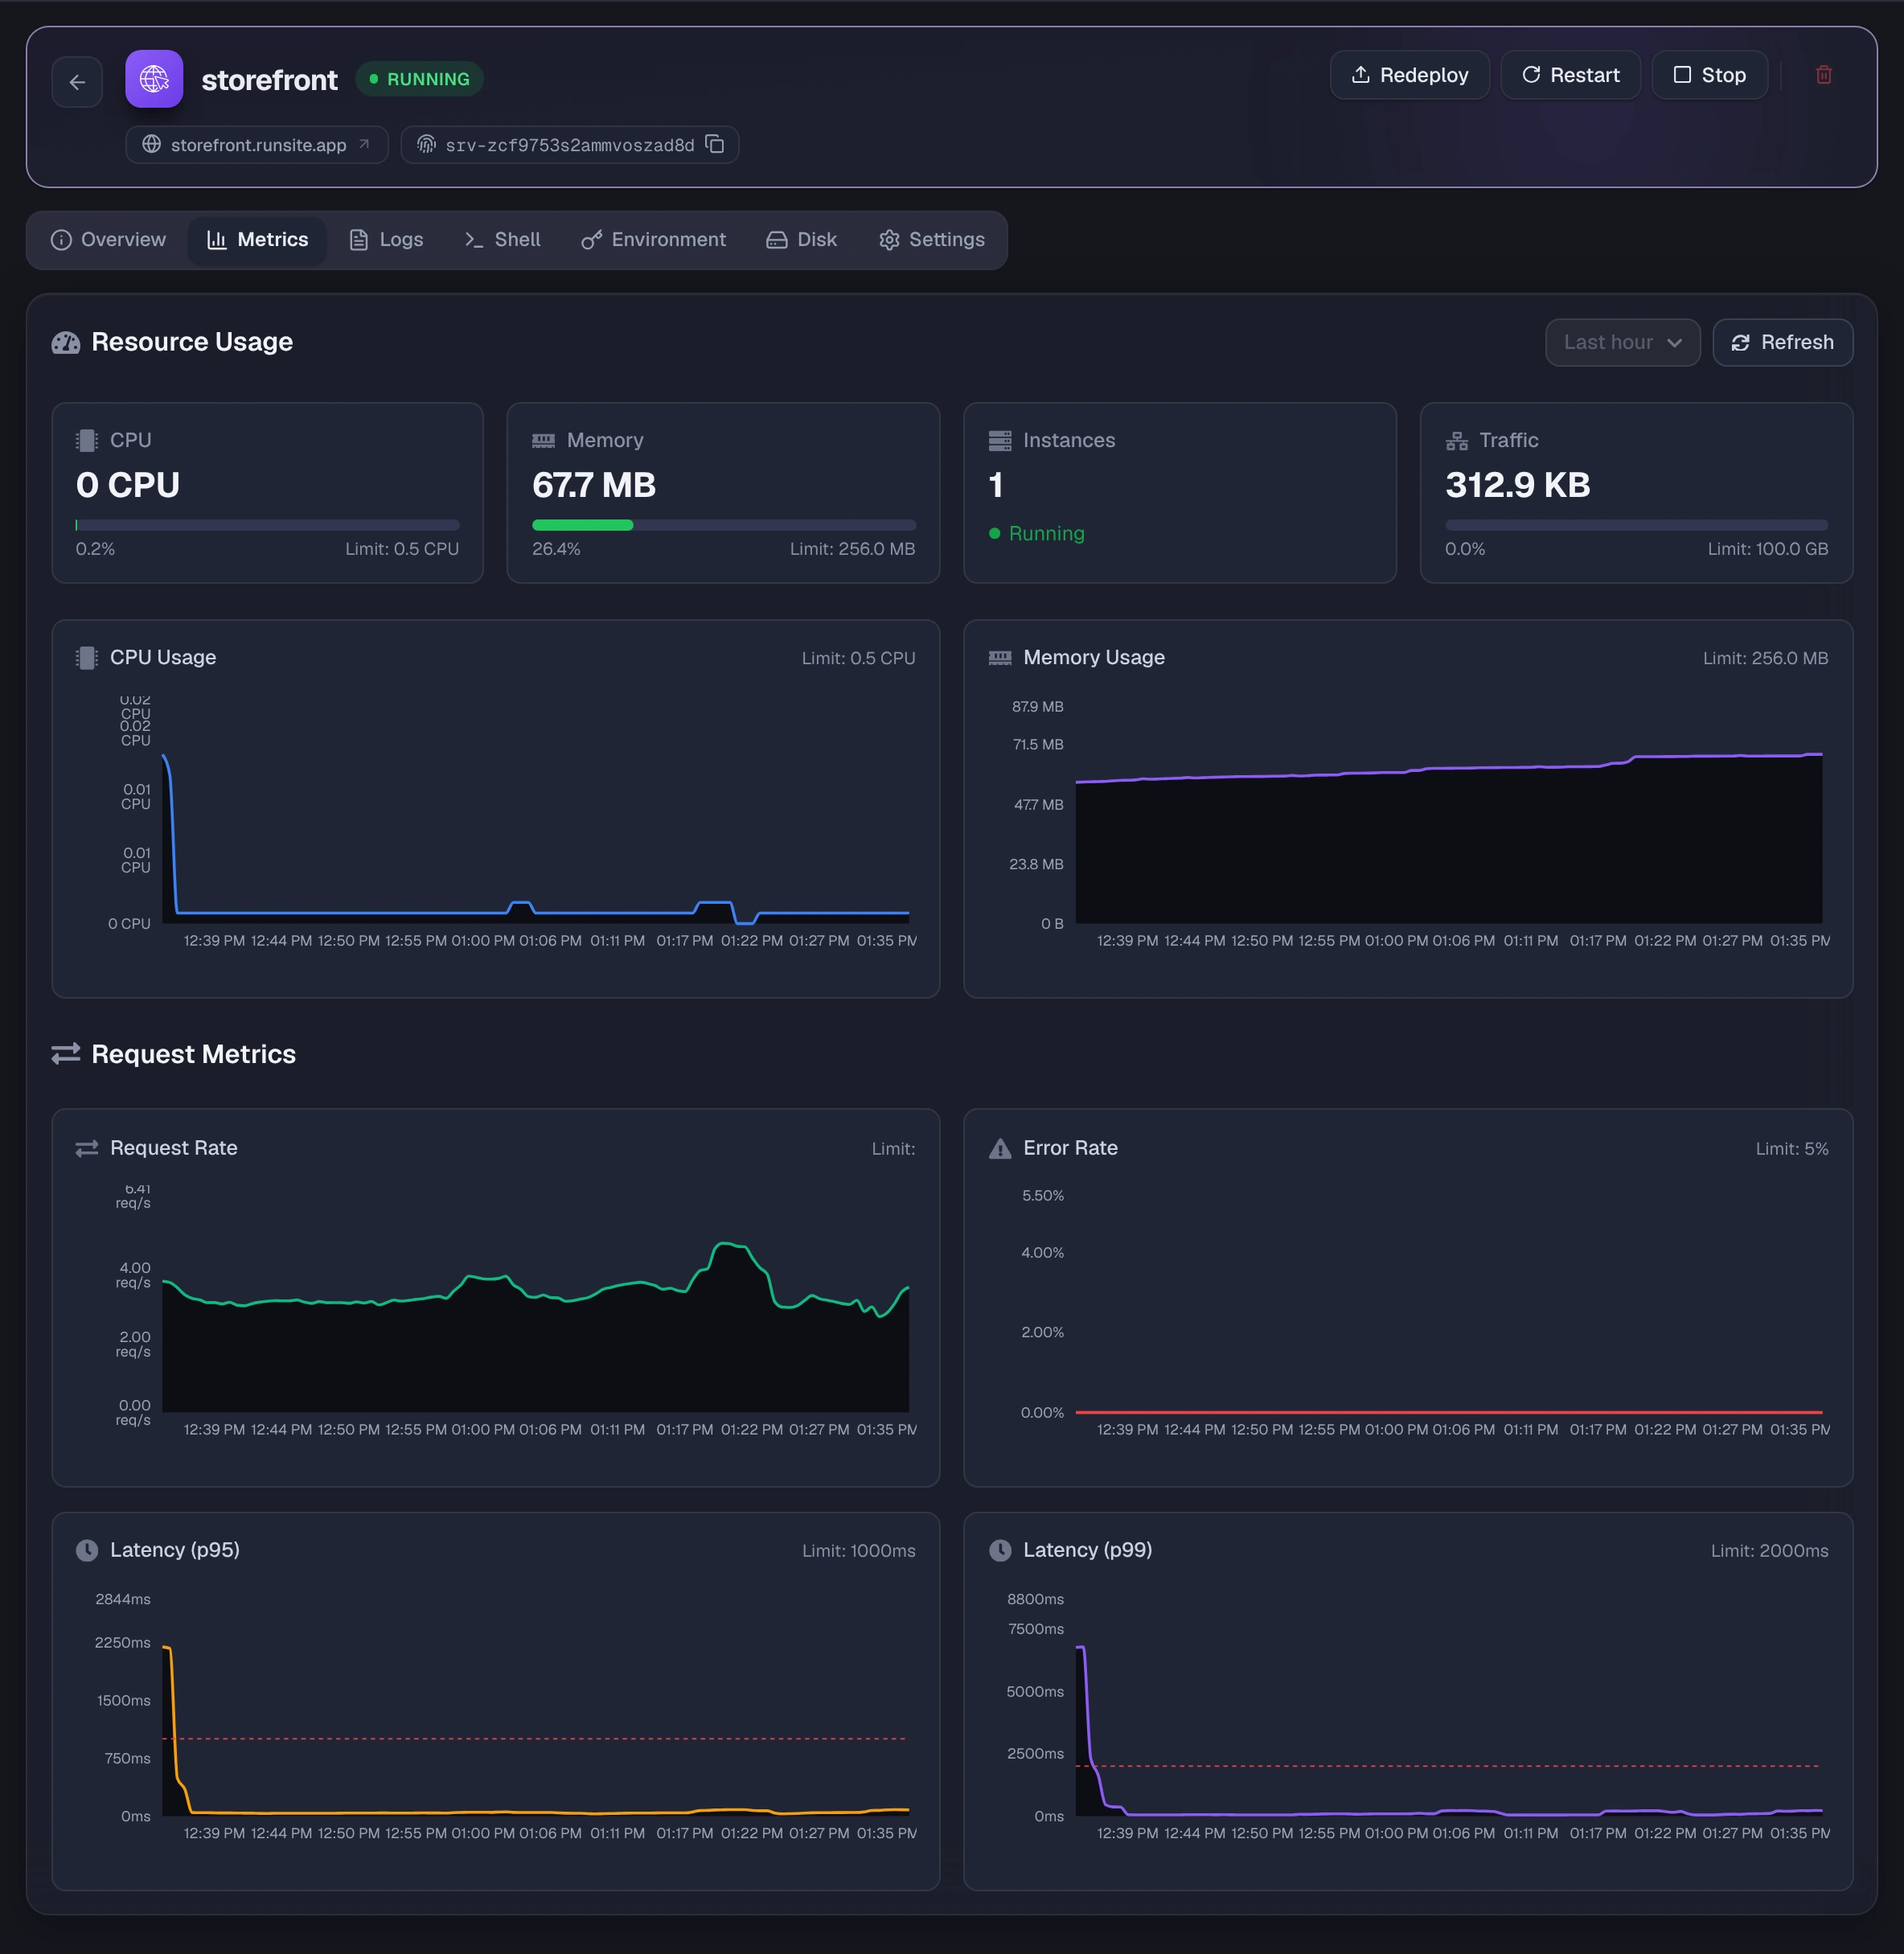
Task: Open the storefront.runsite.app link
Action: pyautogui.click(x=257, y=144)
